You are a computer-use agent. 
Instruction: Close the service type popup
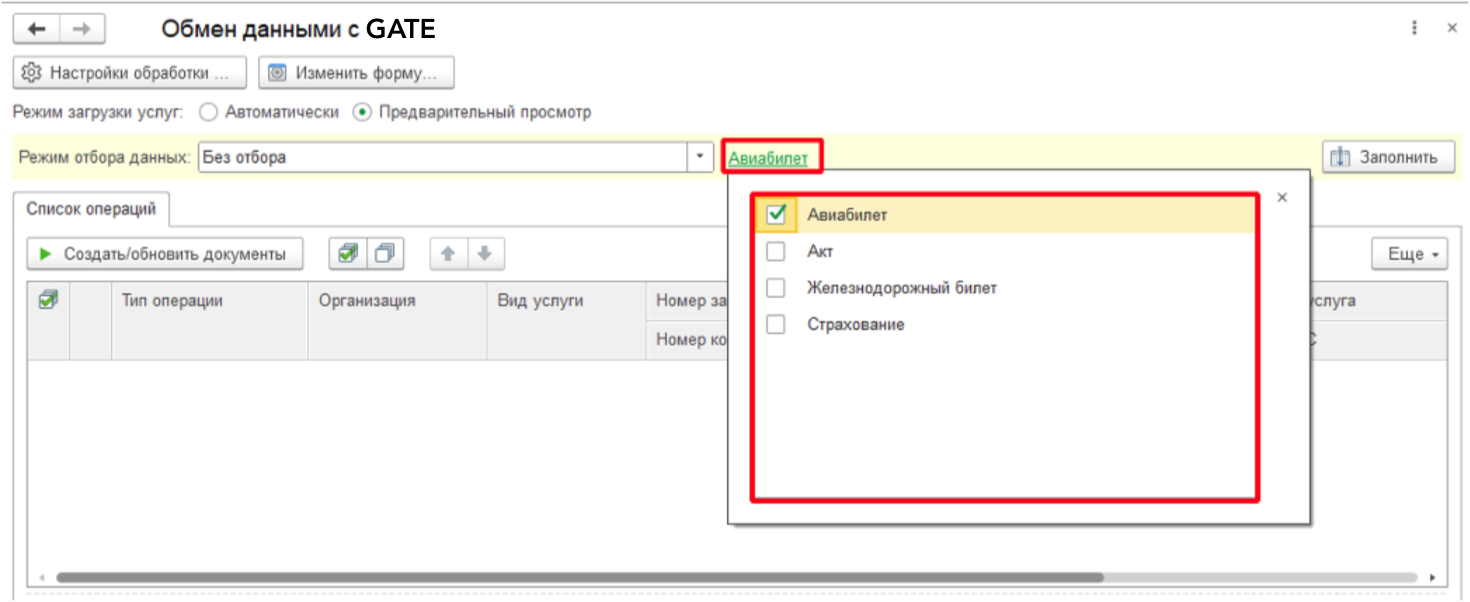[1282, 198]
